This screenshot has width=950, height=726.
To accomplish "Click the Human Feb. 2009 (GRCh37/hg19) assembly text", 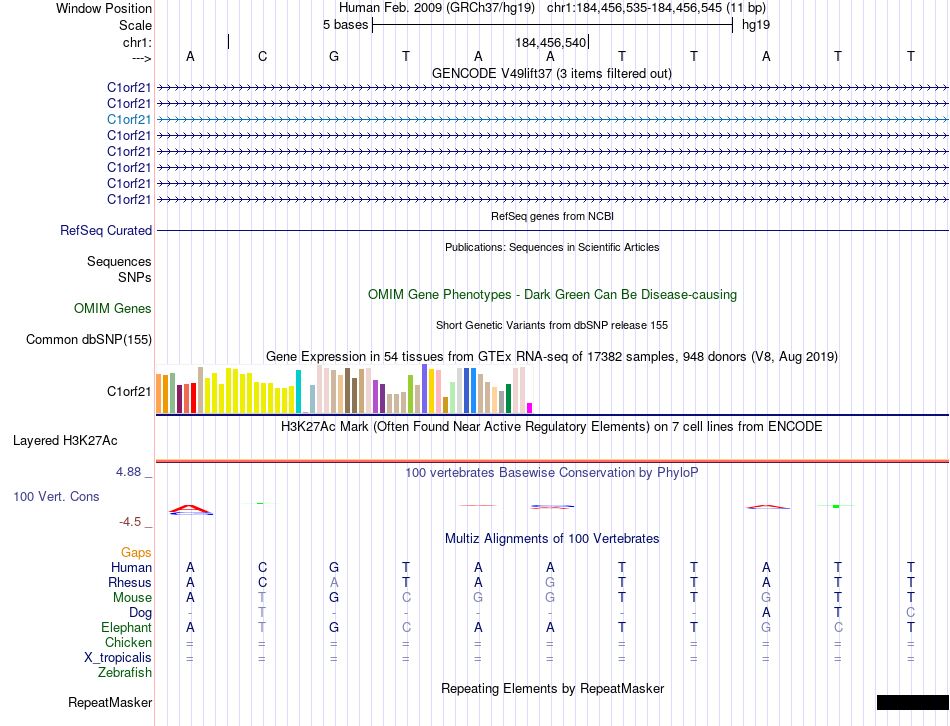I will tap(437, 8).
